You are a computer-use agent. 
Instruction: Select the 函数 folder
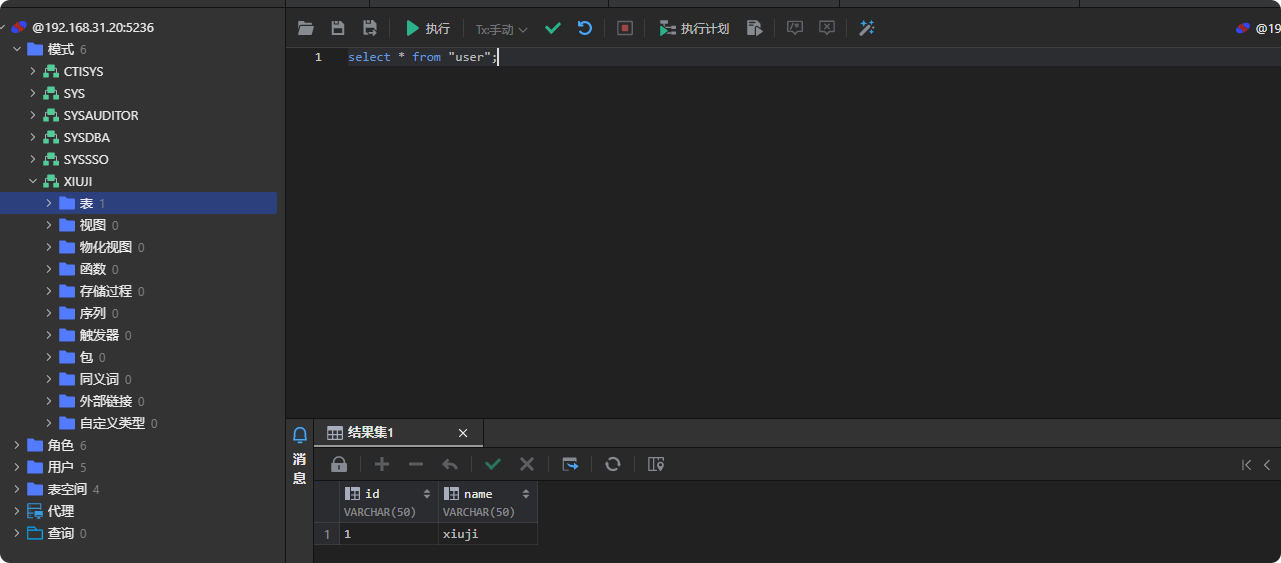tap(92, 269)
